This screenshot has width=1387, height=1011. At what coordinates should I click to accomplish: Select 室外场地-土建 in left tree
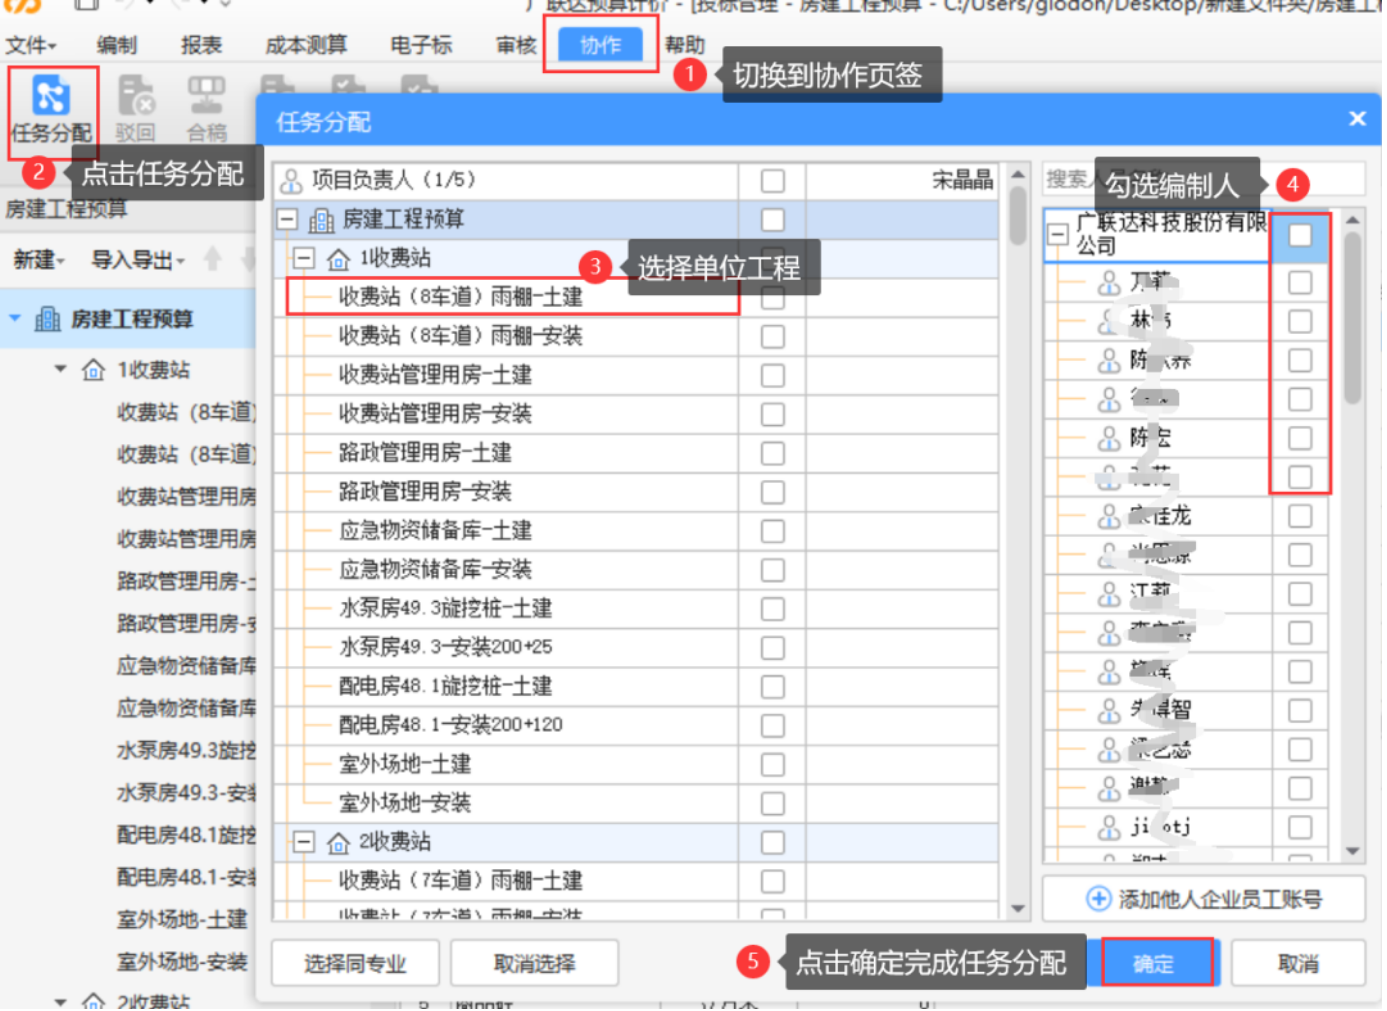point(182,920)
